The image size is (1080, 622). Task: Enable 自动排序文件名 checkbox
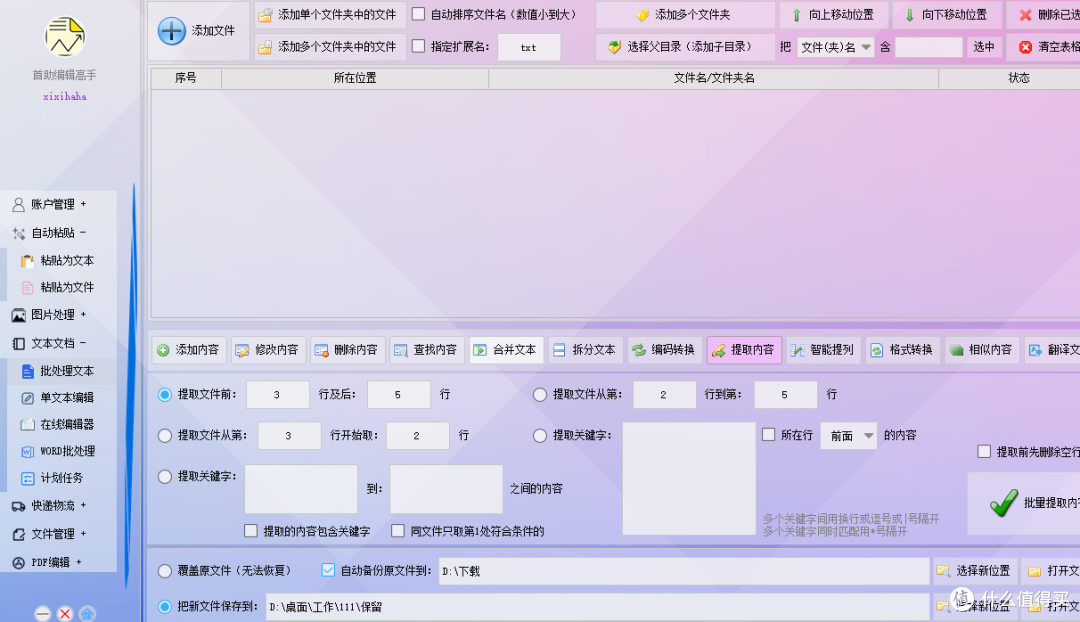click(418, 14)
